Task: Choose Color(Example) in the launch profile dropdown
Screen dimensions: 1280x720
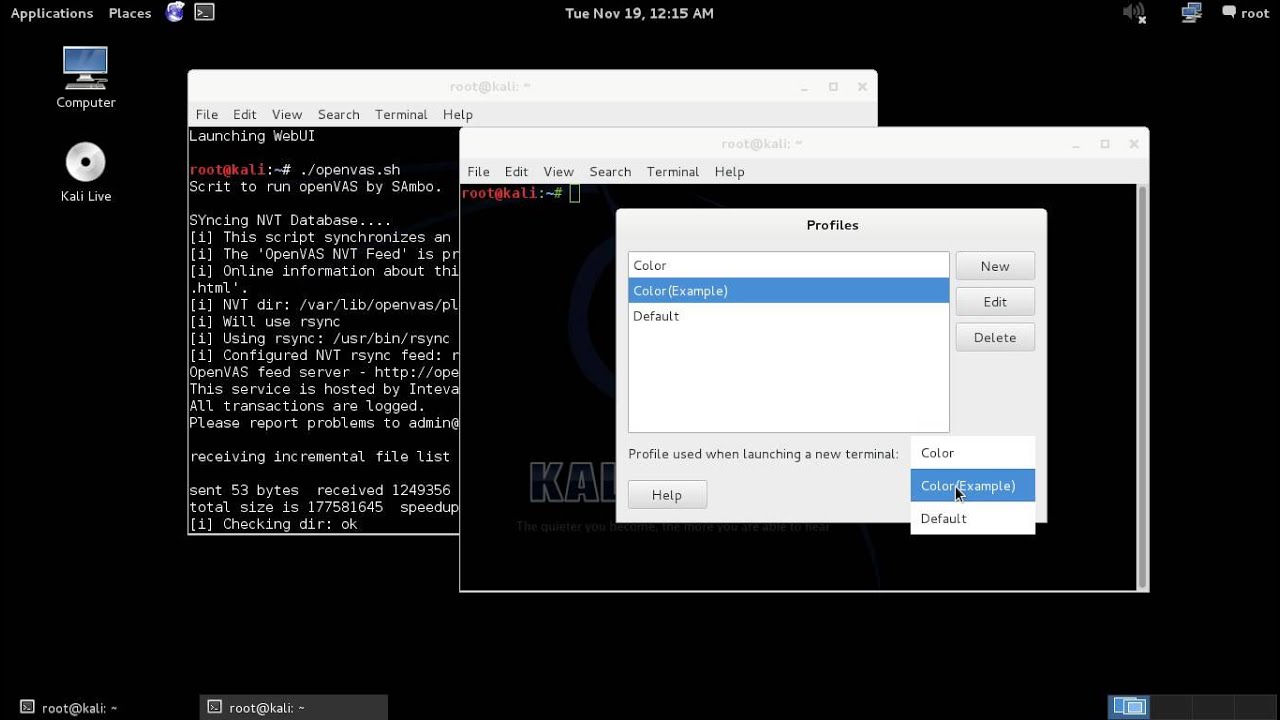Action: (x=972, y=486)
